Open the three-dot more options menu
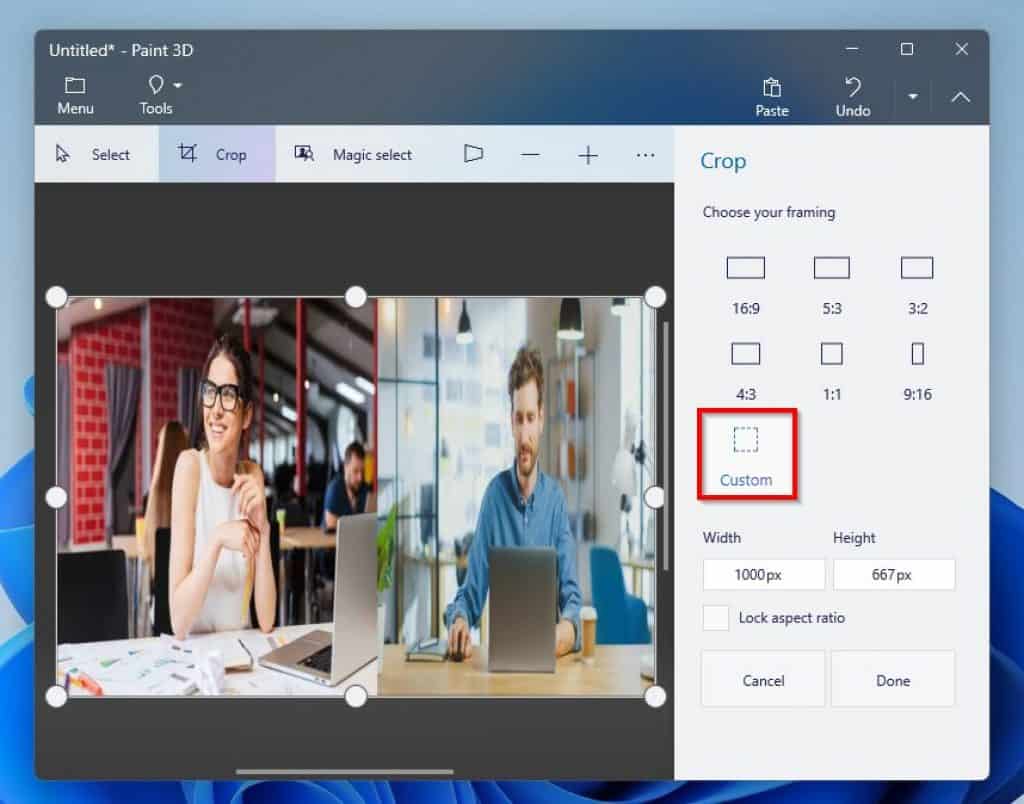1024x804 pixels. (x=645, y=155)
